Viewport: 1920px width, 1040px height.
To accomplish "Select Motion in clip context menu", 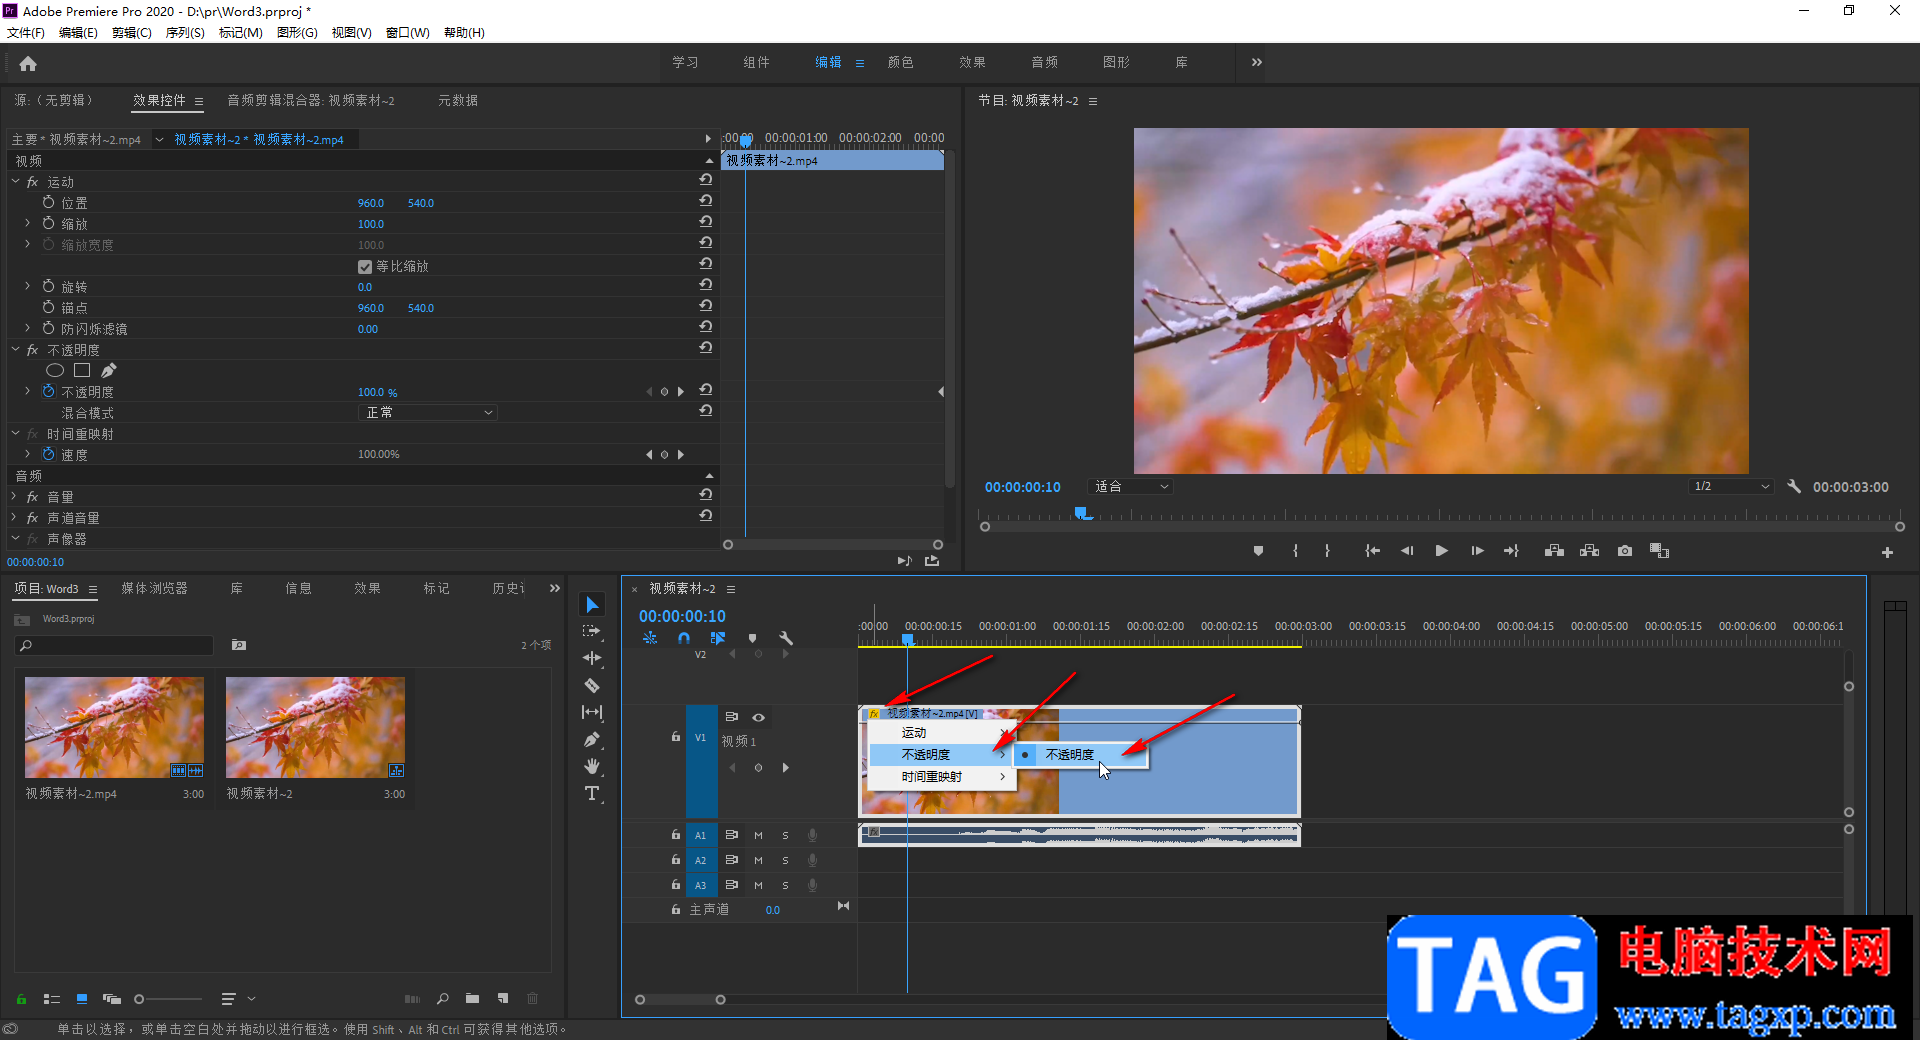I will click(943, 733).
